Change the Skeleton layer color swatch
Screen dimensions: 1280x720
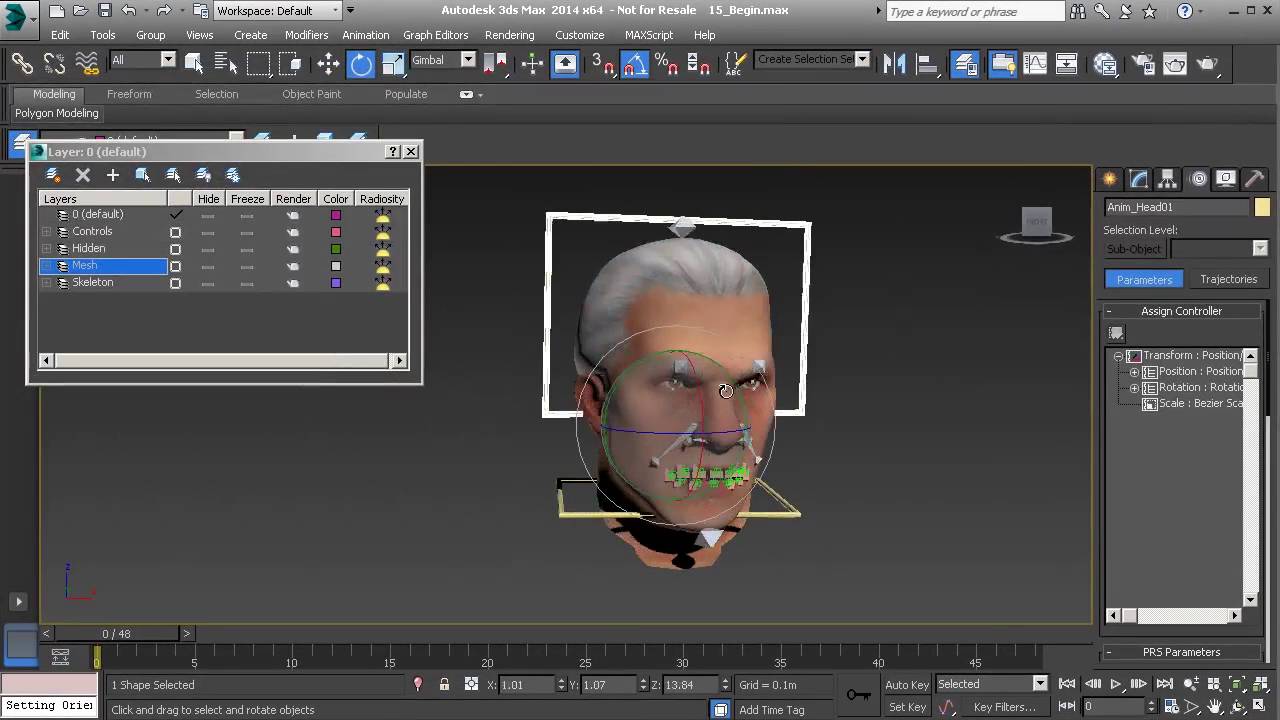tap(336, 283)
